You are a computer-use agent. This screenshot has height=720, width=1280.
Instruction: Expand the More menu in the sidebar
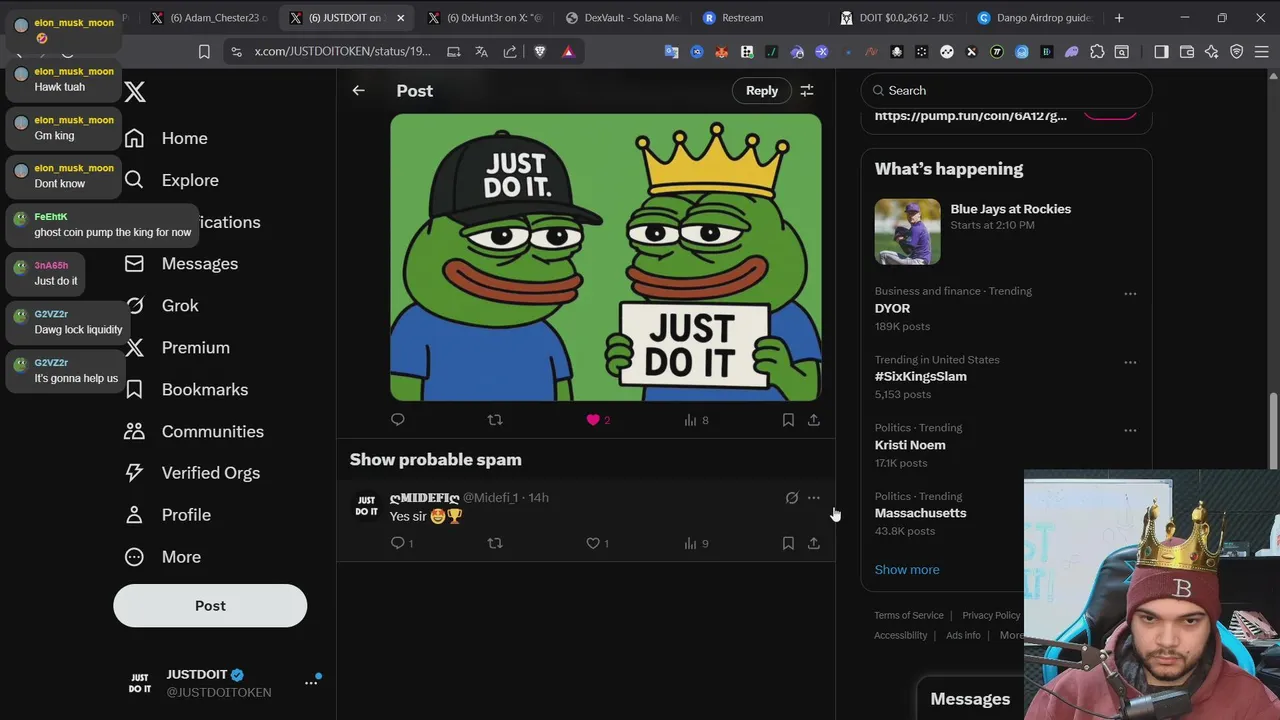(x=162, y=557)
